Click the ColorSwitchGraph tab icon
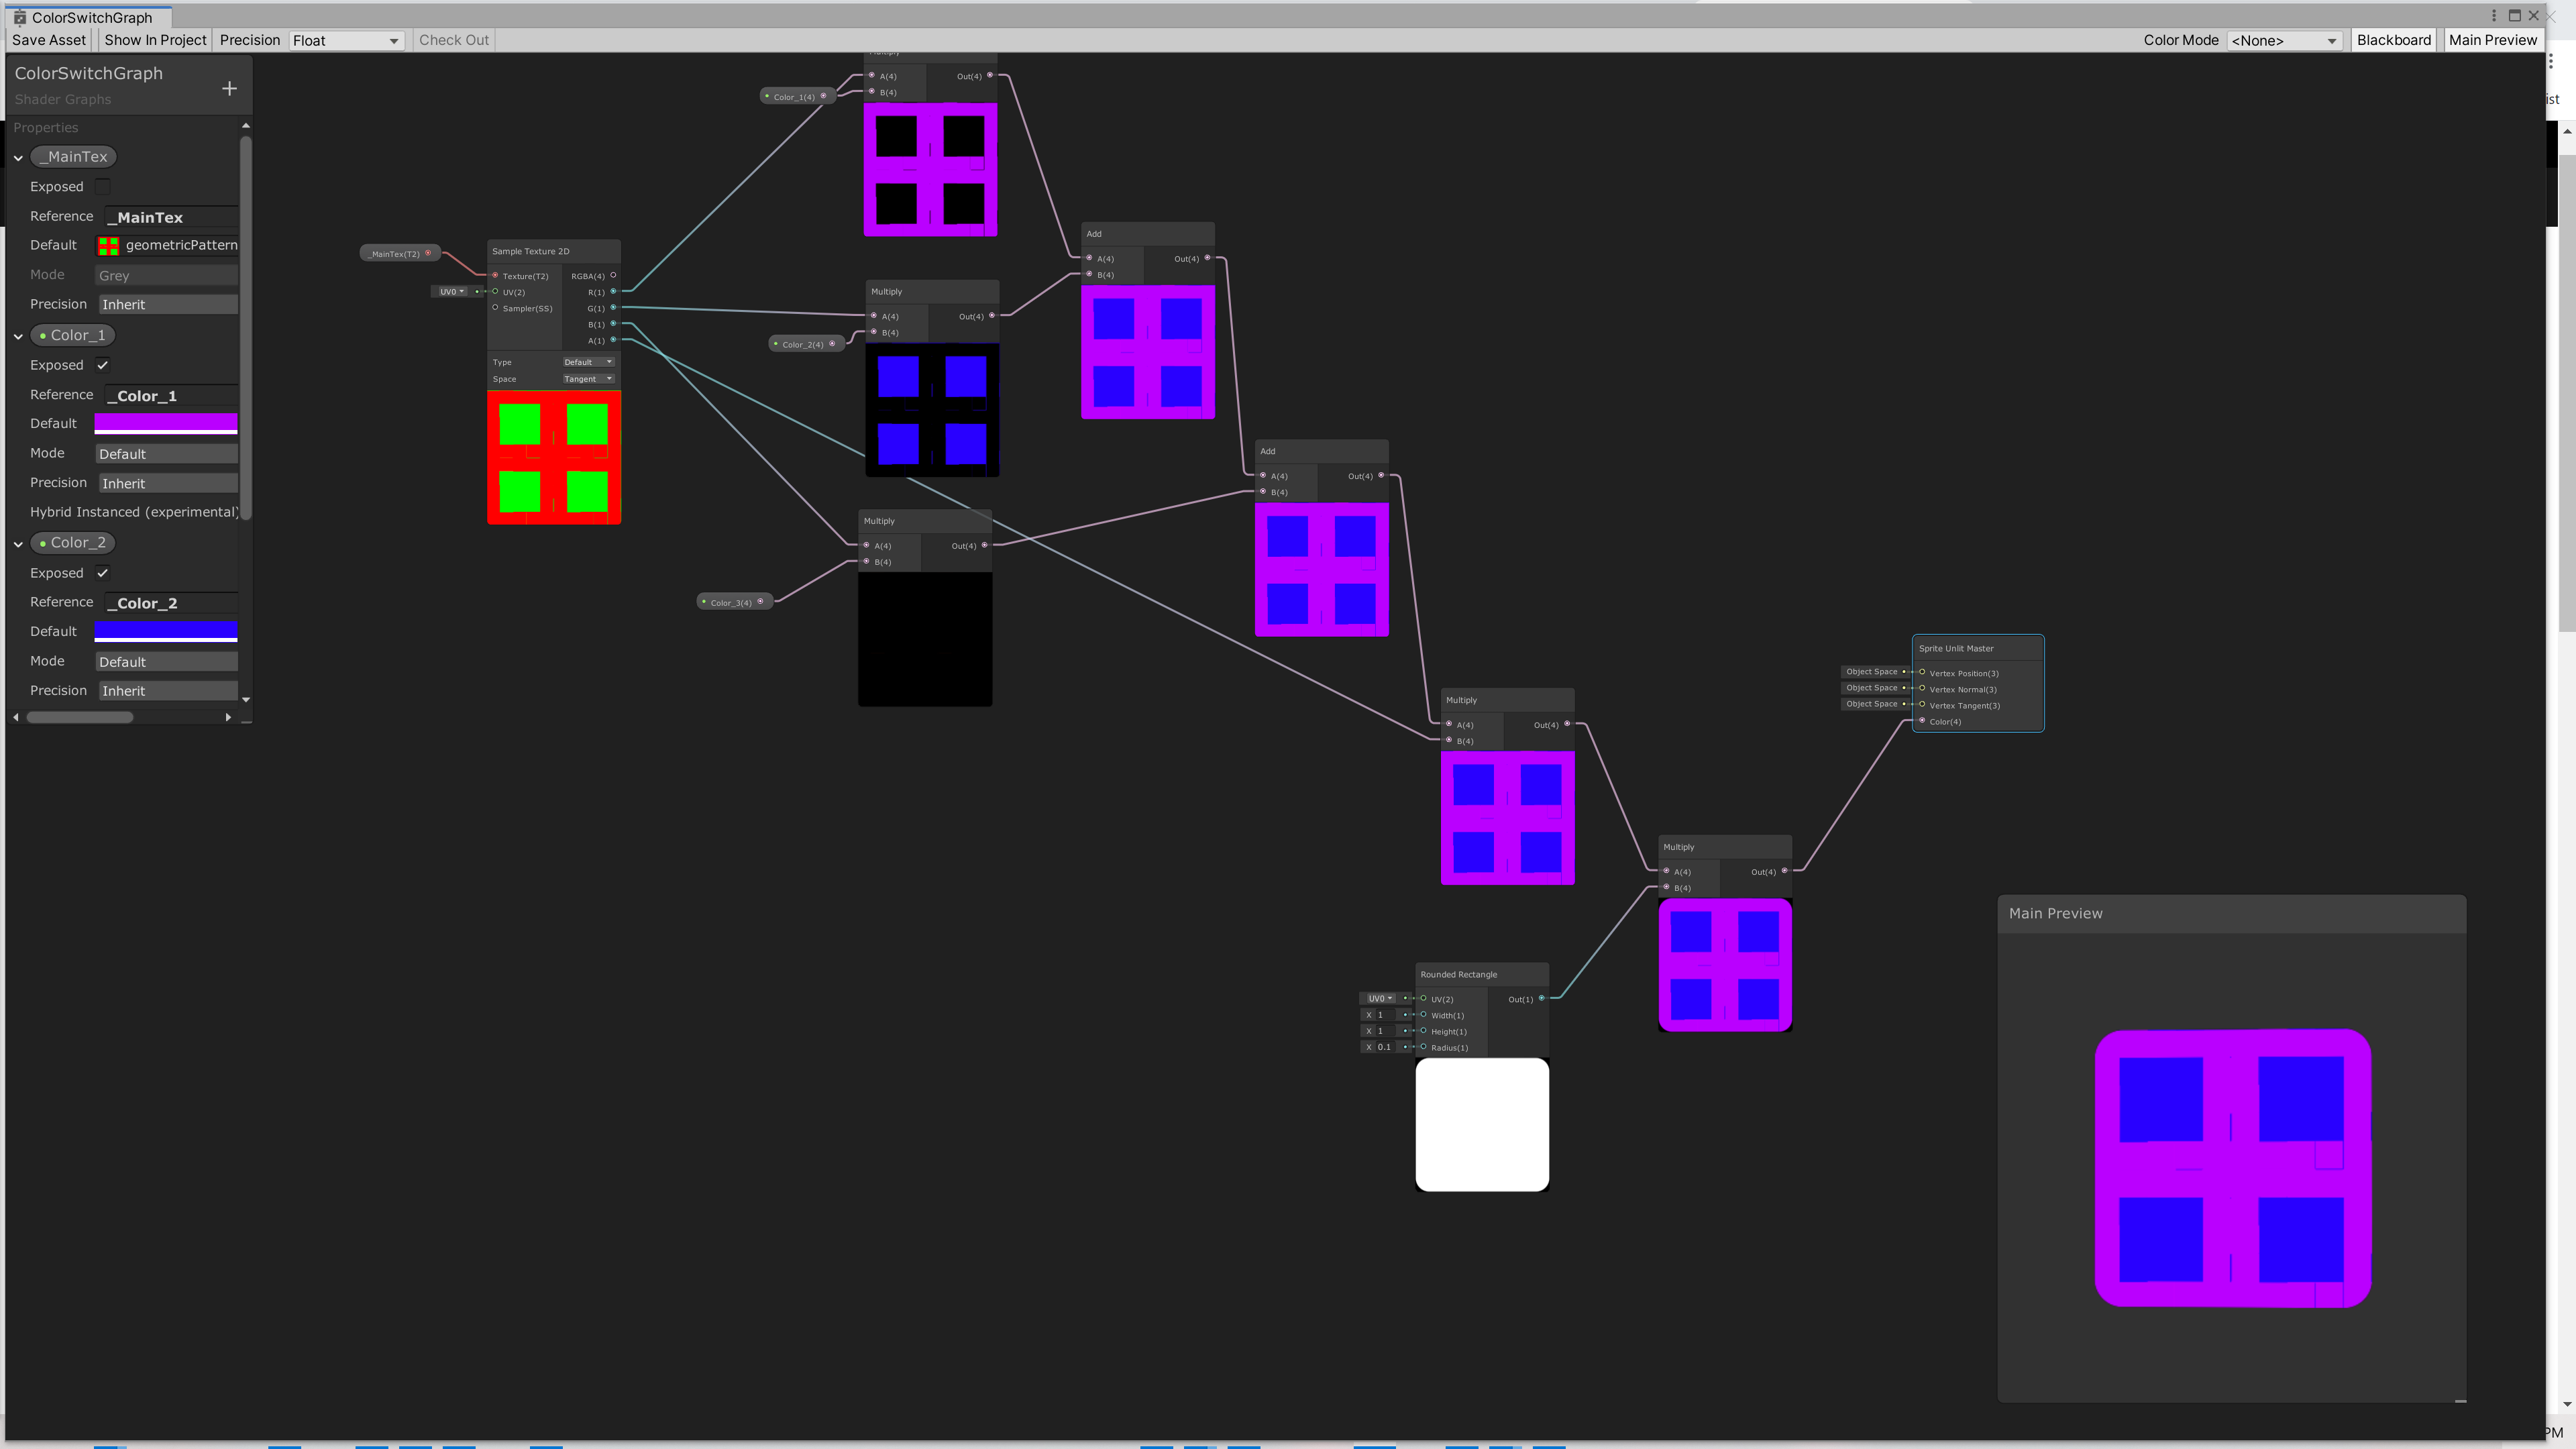Screen dimensions: 2576x1449 tap(19, 17)
